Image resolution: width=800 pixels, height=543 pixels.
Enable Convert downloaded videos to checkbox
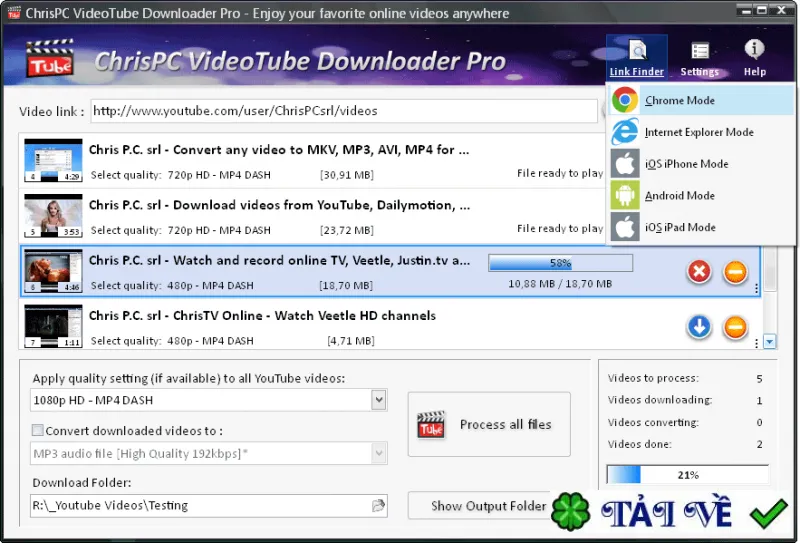pos(38,430)
